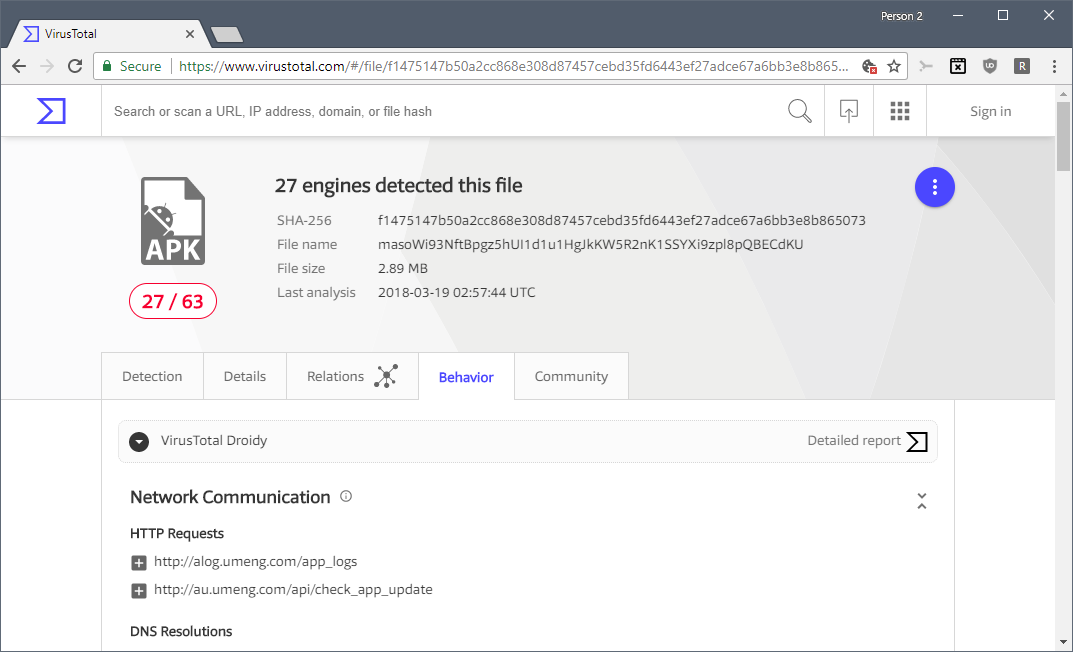Screen dimensions: 1073x652
Task: Click the 2018-03-19 02:57:44 UTC timestamp
Action: [x=456, y=292]
